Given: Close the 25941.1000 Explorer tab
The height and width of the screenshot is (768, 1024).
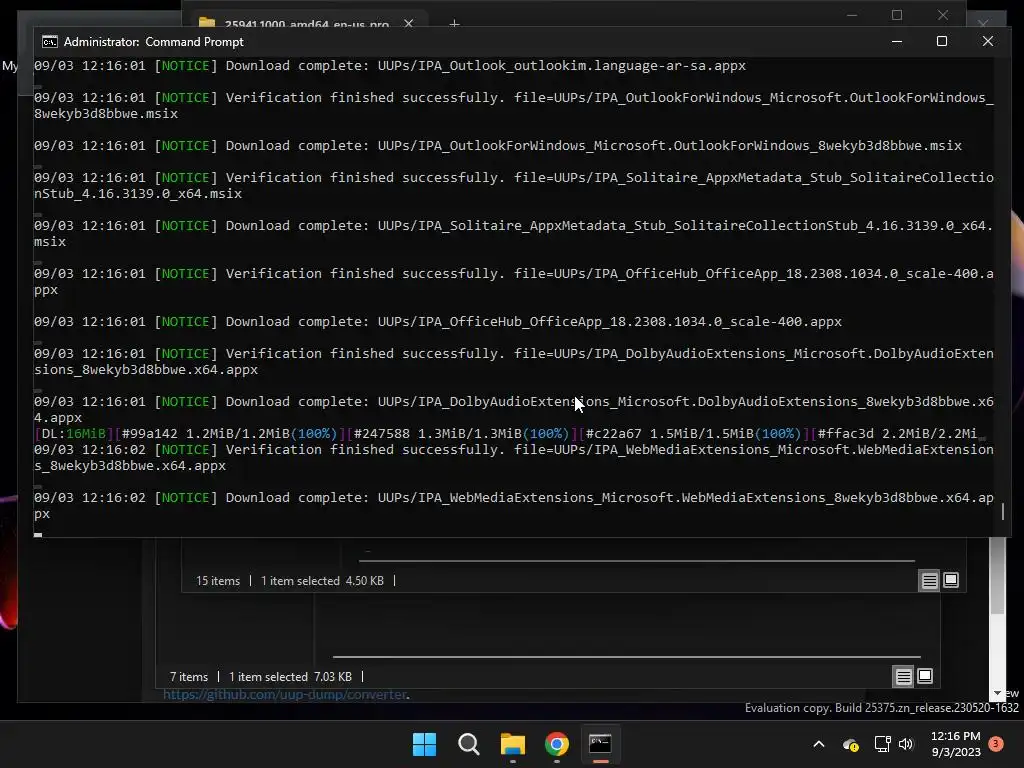Looking at the screenshot, I should pyautogui.click(x=409, y=24).
